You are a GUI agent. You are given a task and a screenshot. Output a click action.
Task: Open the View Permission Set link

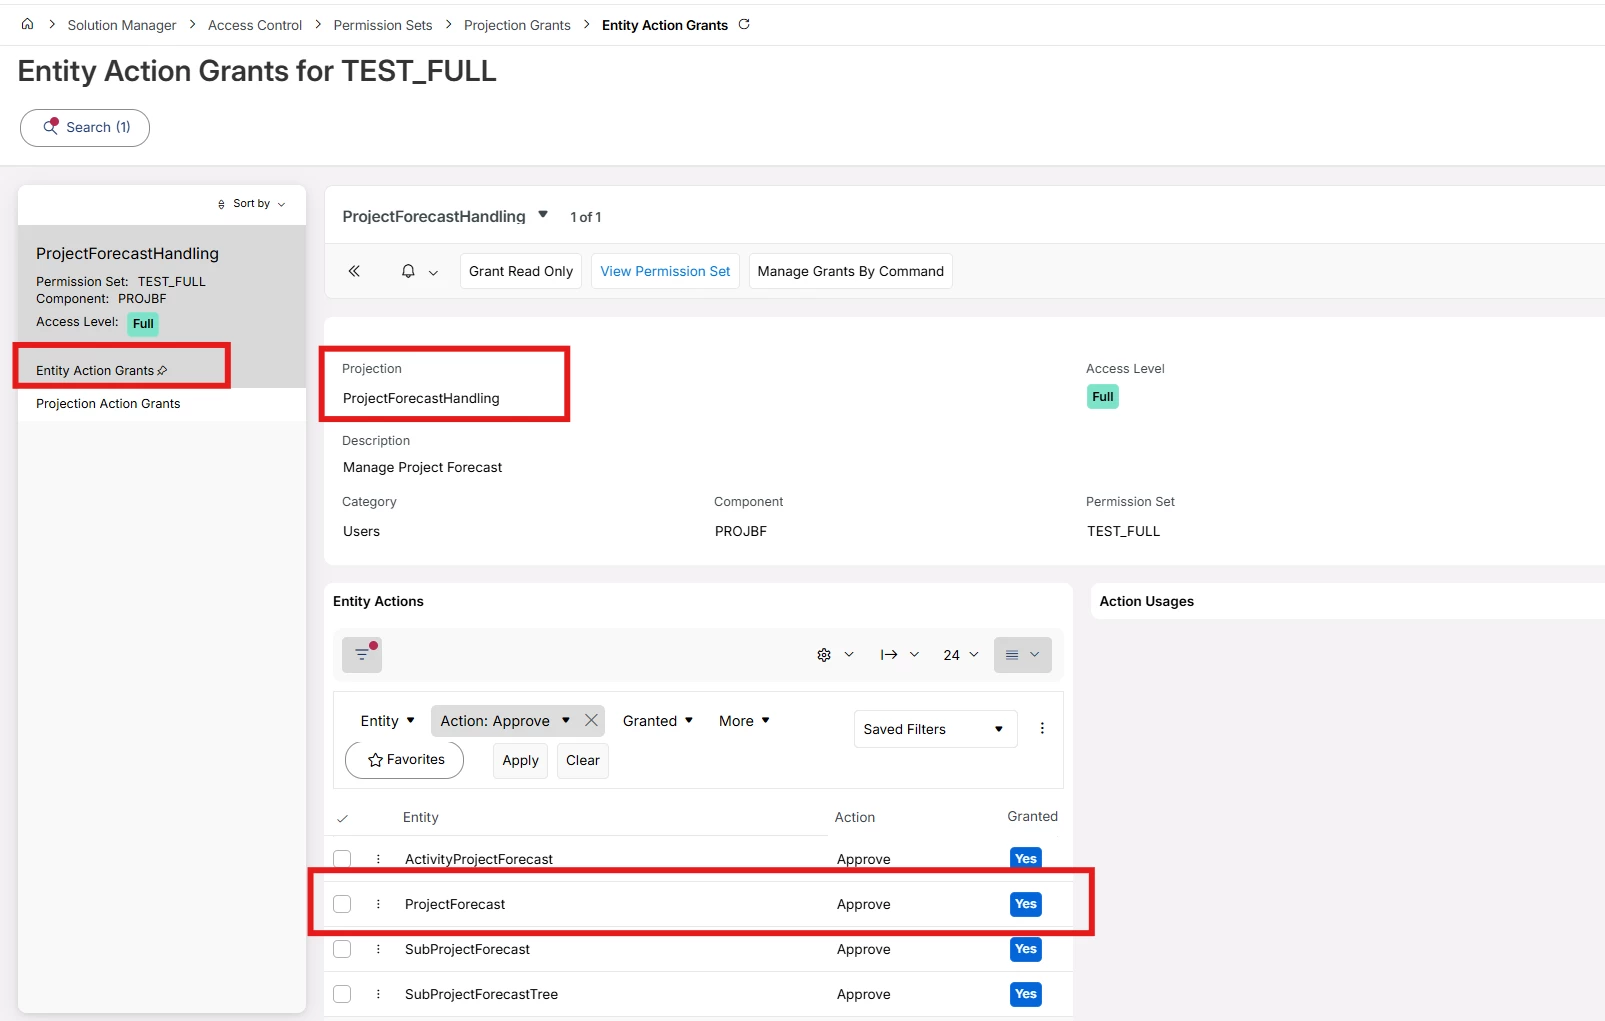[665, 271]
